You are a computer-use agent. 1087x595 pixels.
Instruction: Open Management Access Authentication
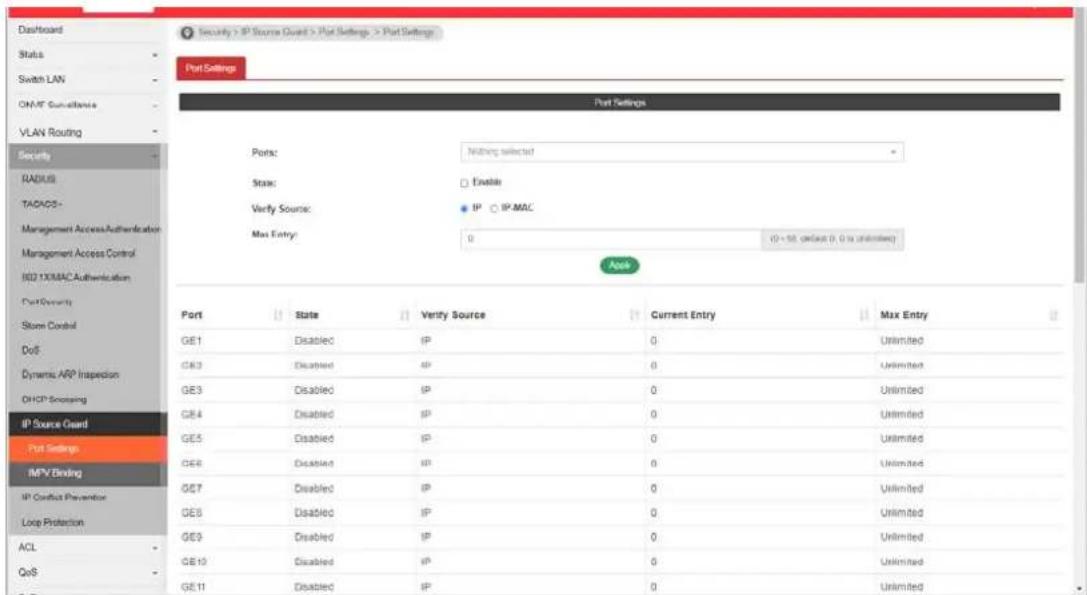[91, 229]
